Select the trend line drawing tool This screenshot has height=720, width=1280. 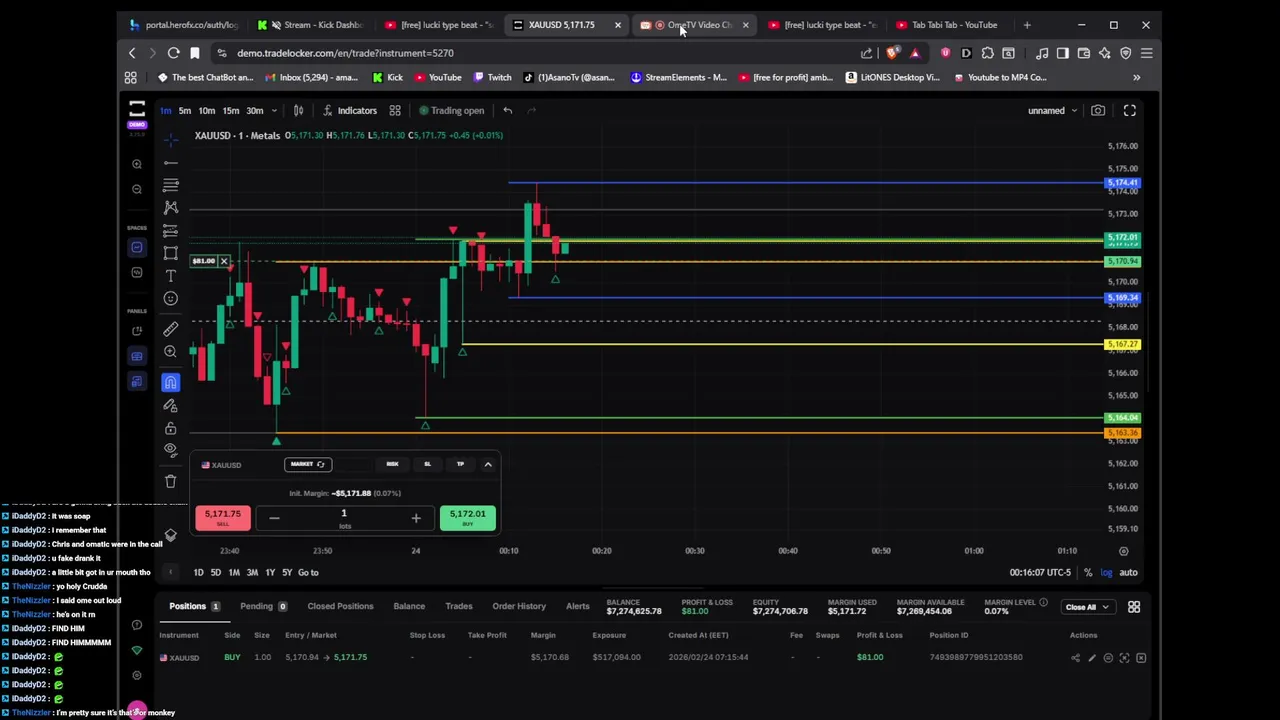tap(171, 162)
